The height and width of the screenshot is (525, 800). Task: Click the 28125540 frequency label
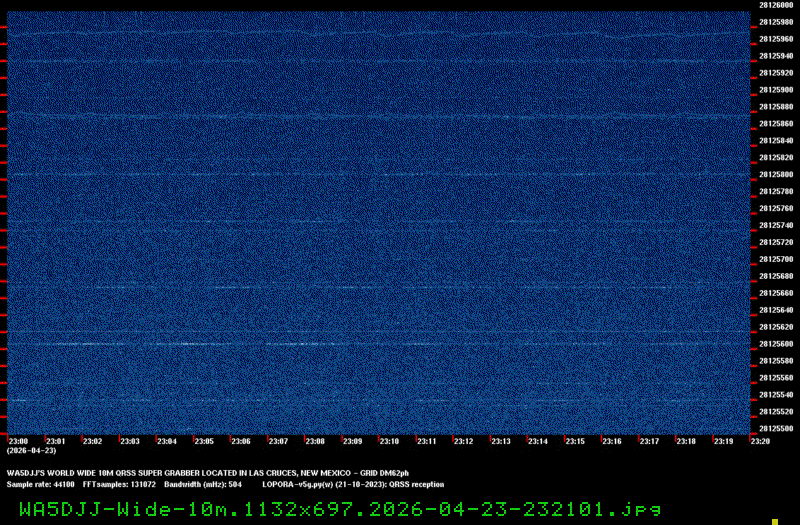pos(776,394)
